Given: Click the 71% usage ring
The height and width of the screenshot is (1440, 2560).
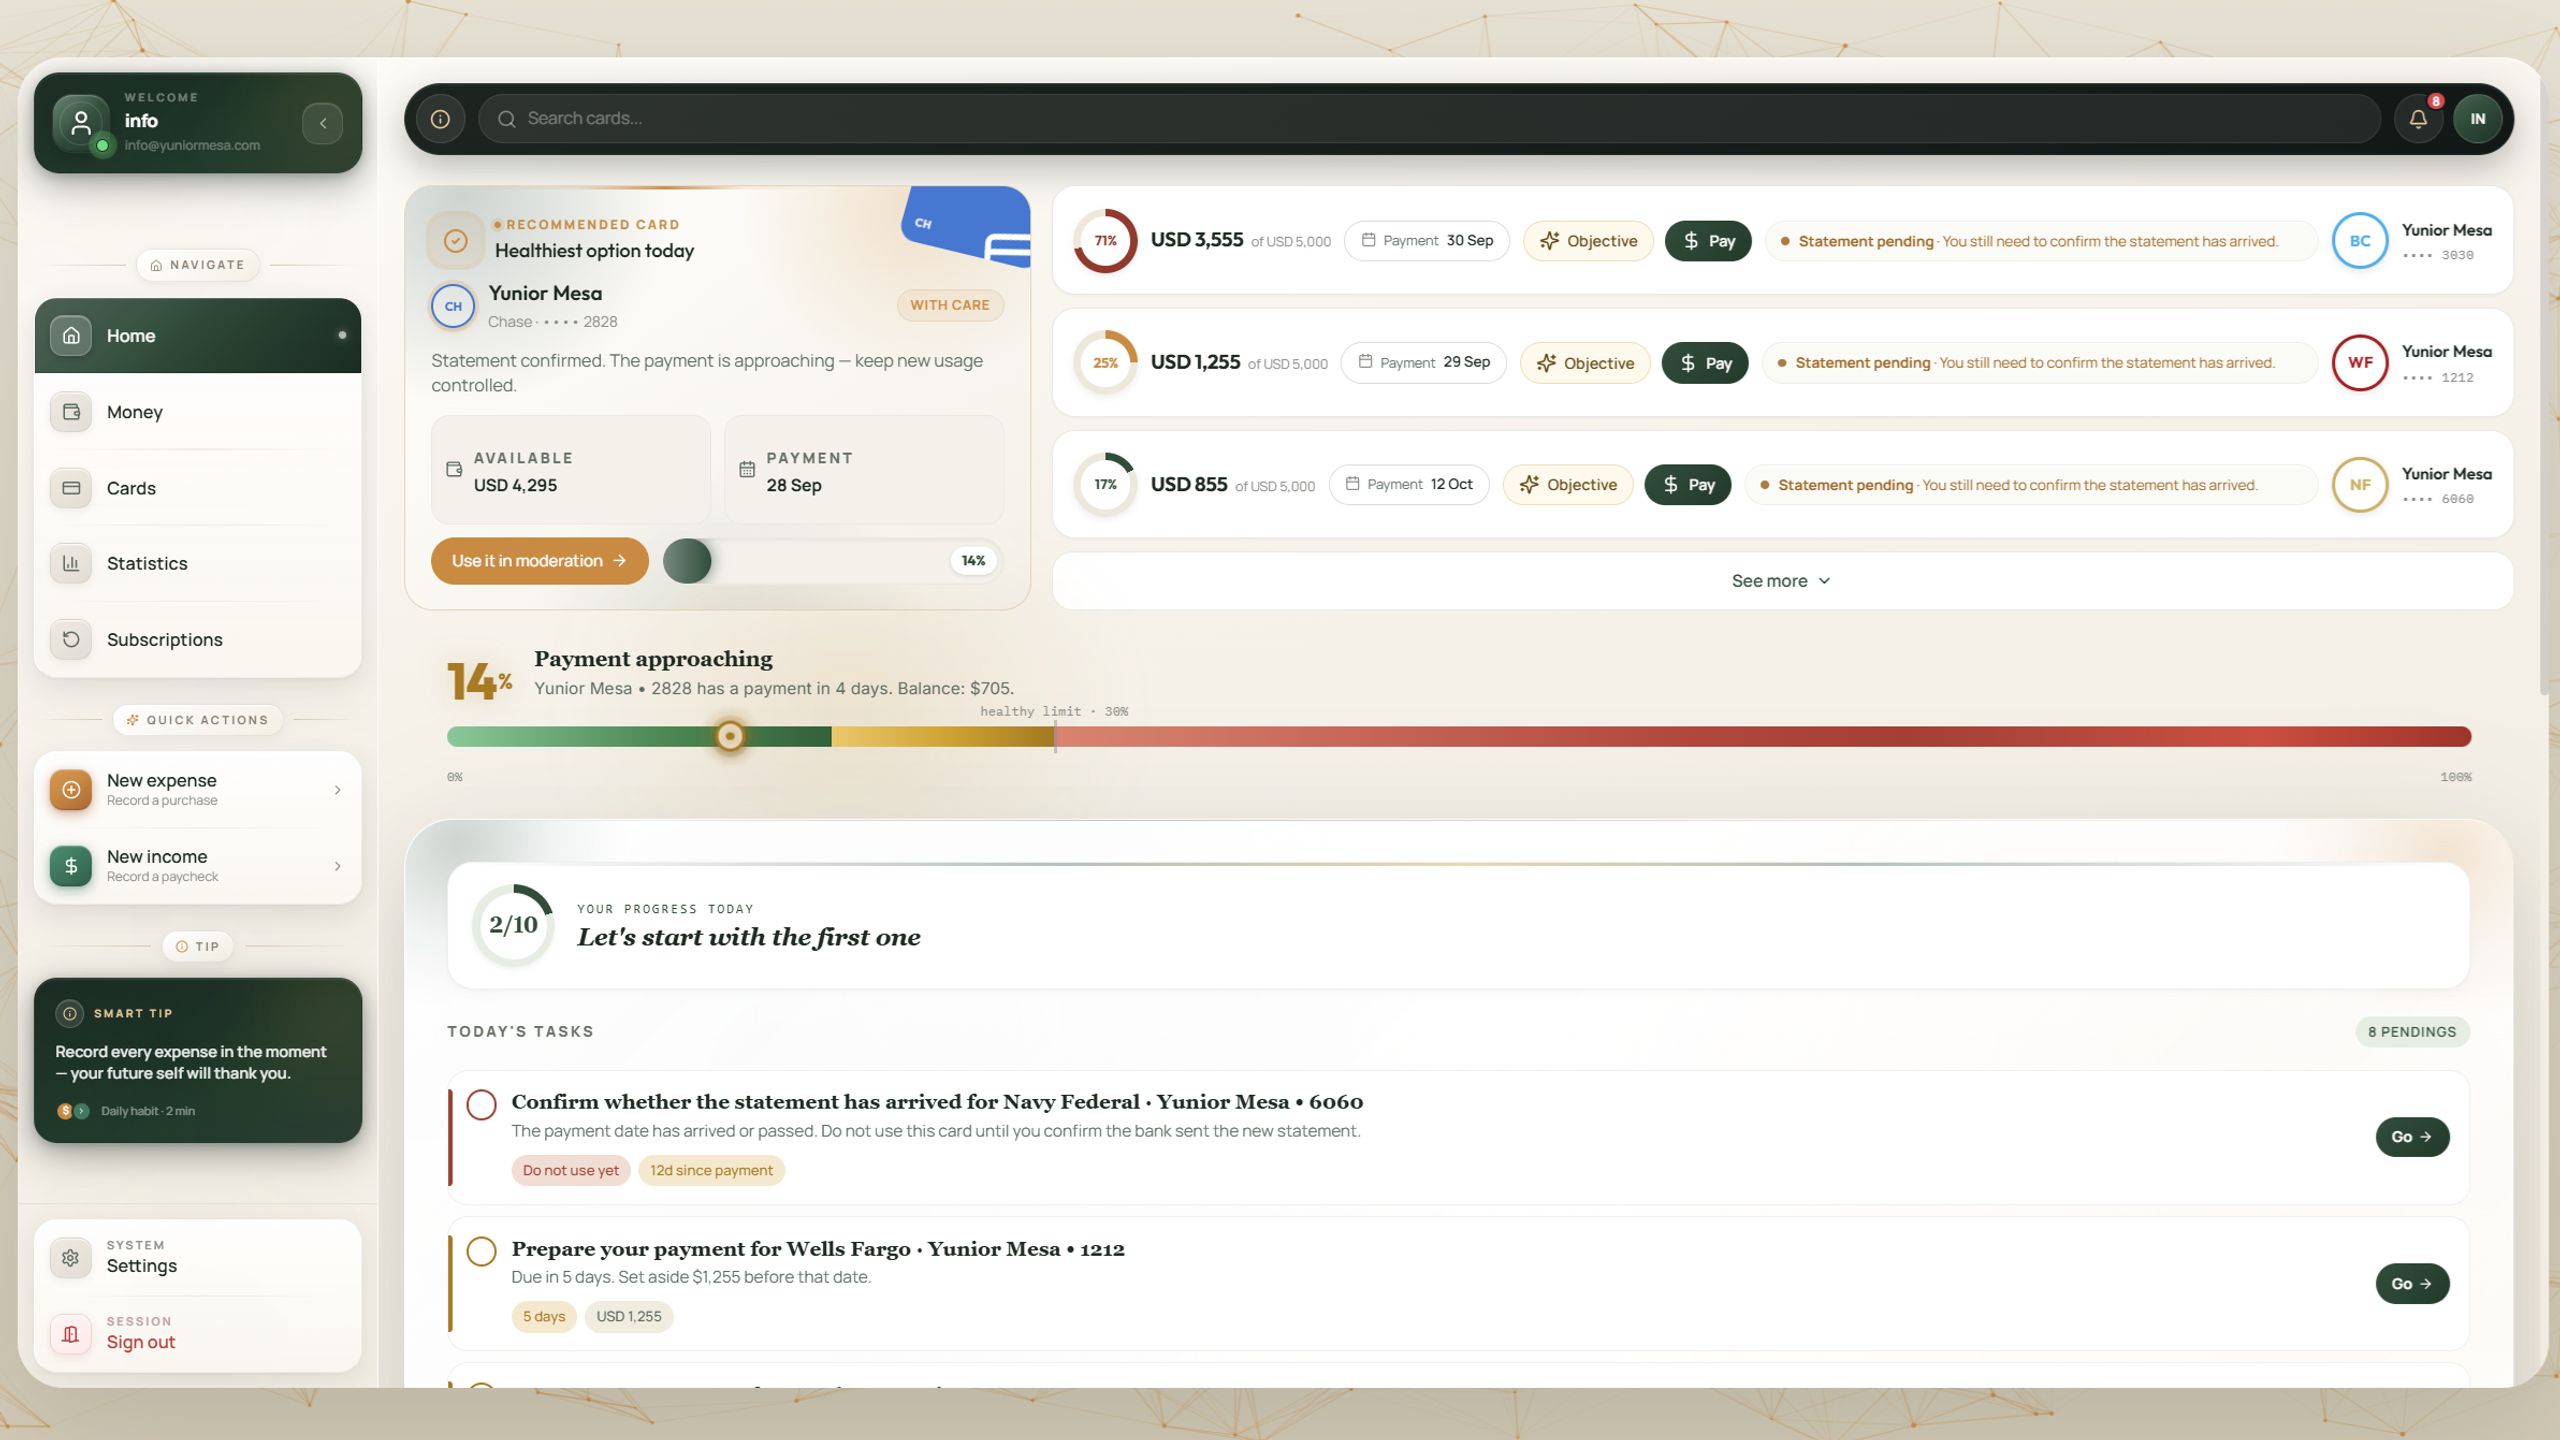Looking at the screenshot, I should 1105,241.
